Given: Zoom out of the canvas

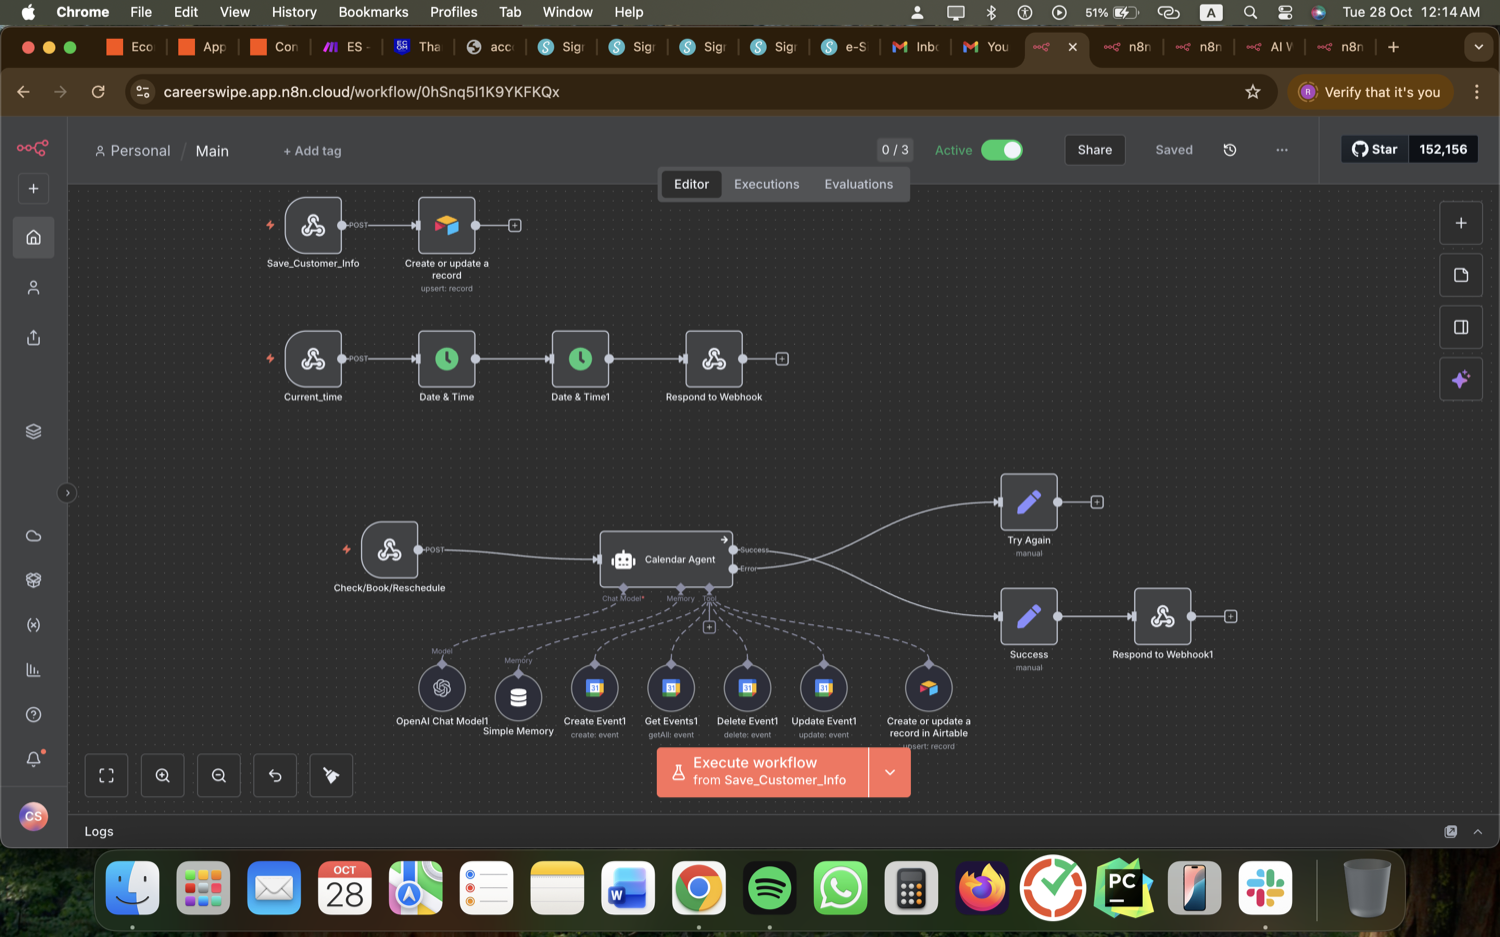Looking at the screenshot, I should pyautogui.click(x=219, y=775).
